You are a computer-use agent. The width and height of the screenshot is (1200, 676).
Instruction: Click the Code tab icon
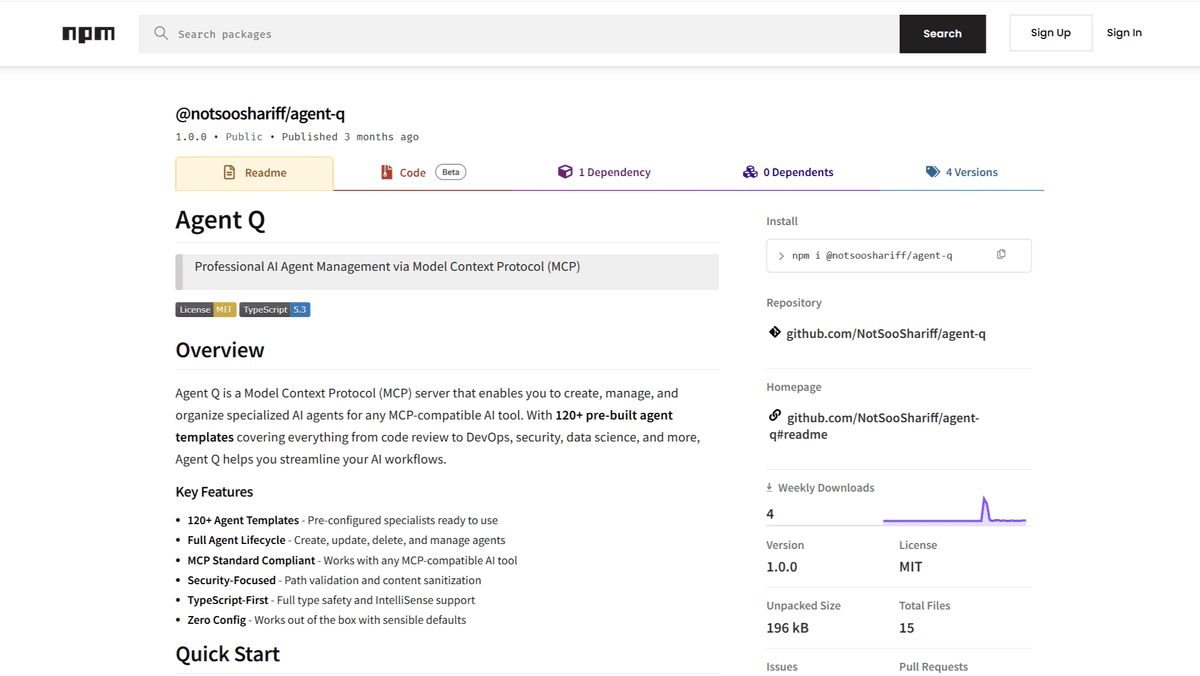pos(387,173)
